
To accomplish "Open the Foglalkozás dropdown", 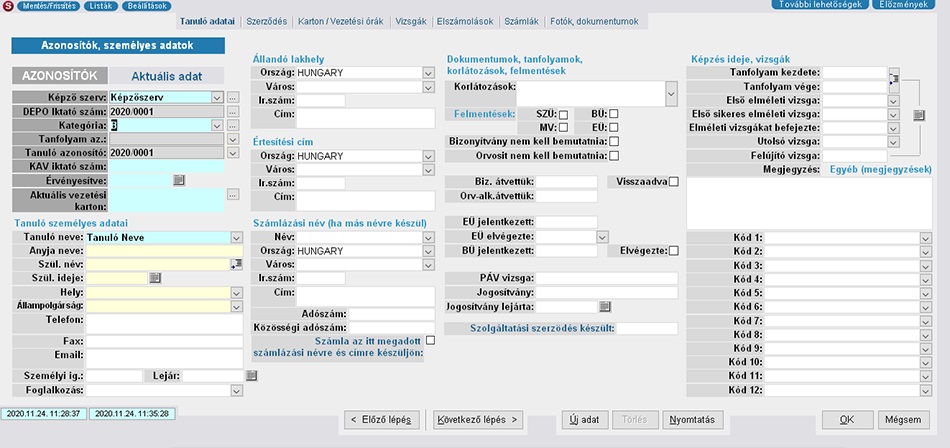I will (x=236, y=390).
